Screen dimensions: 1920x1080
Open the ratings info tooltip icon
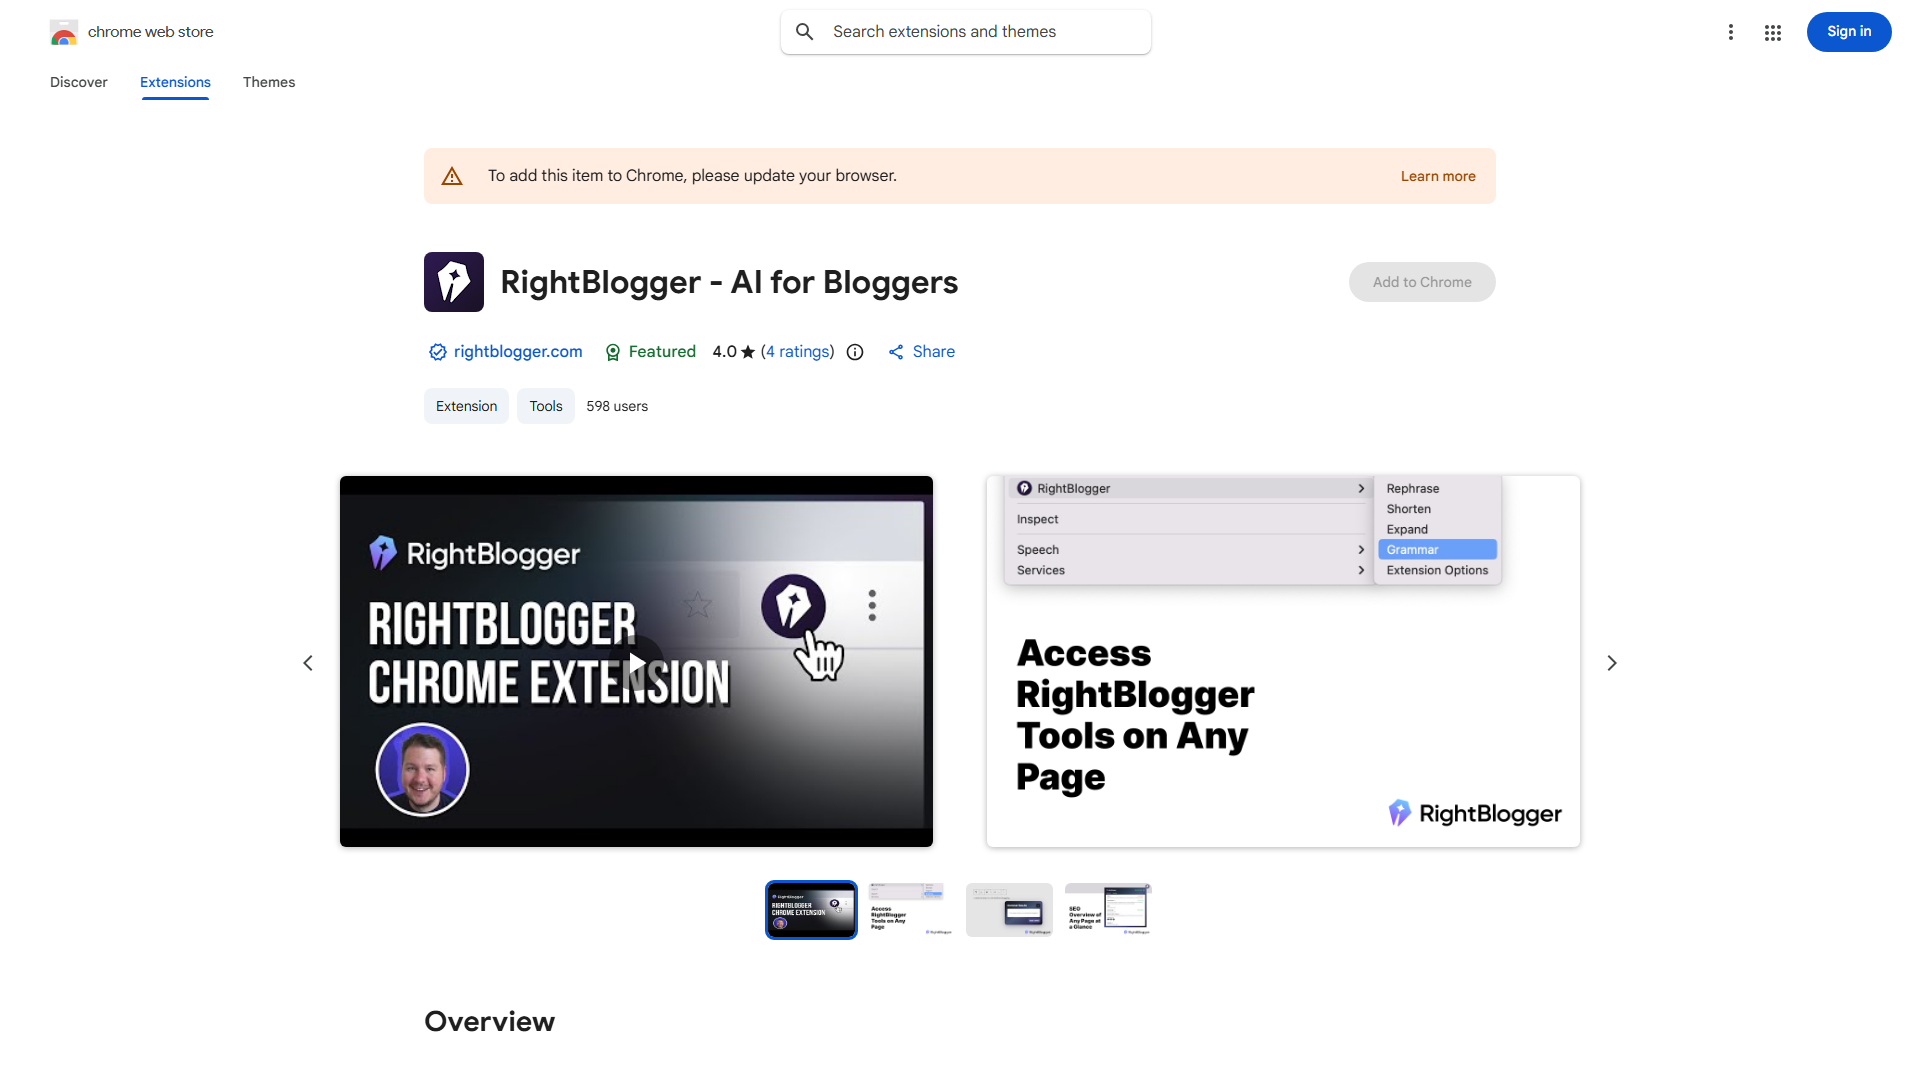pos(855,352)
